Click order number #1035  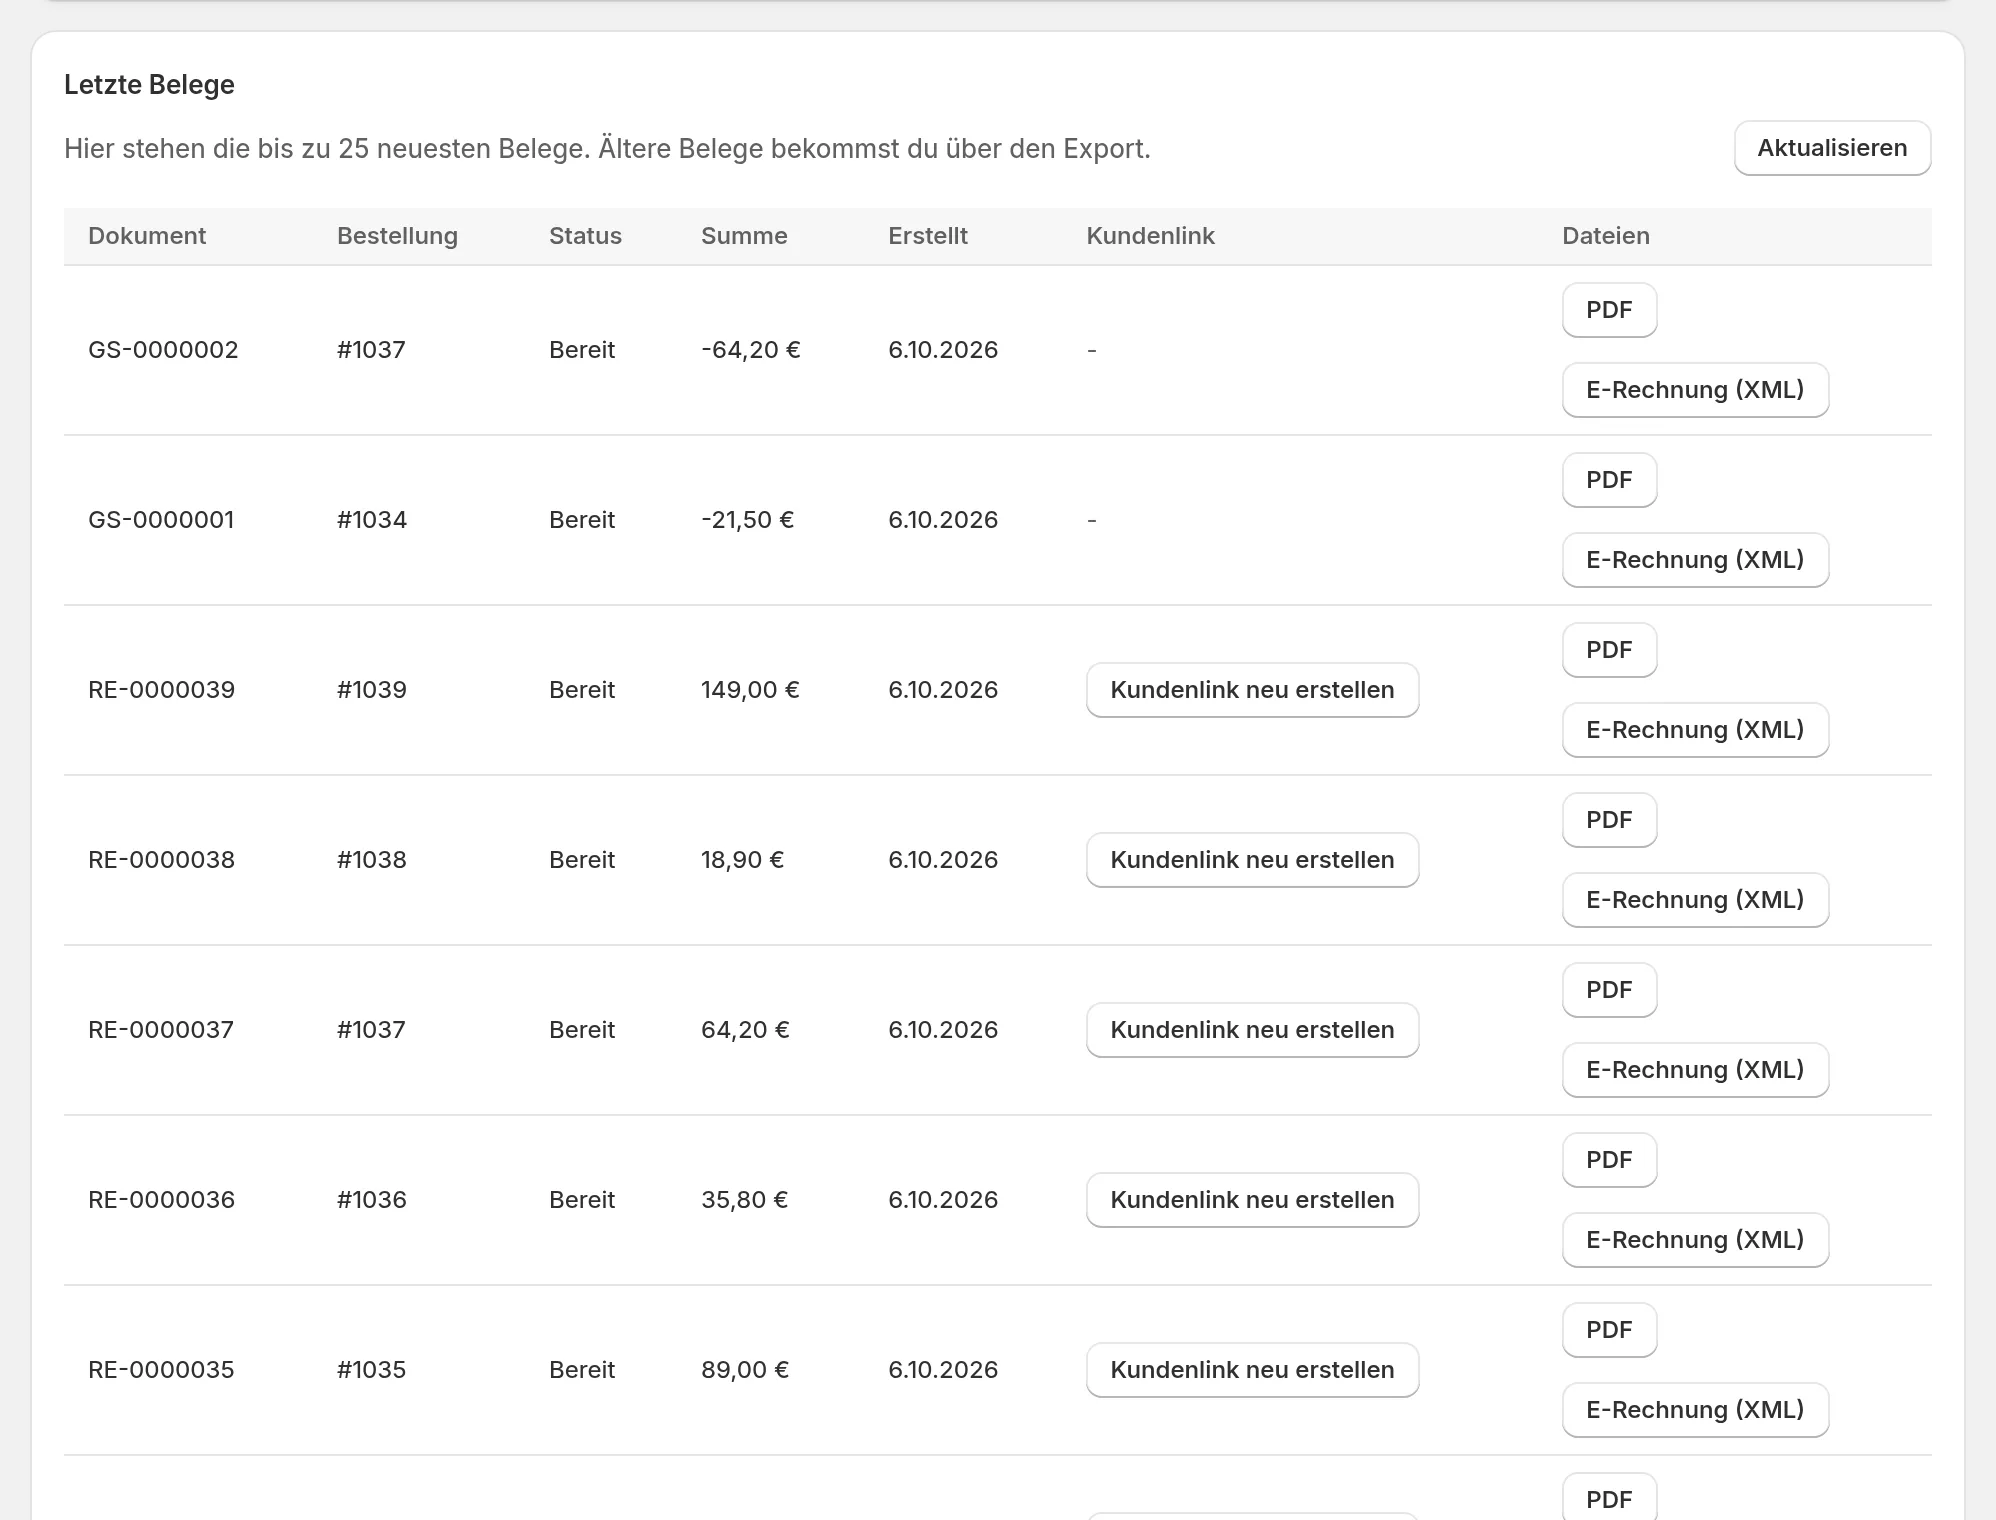point(372,1370)
